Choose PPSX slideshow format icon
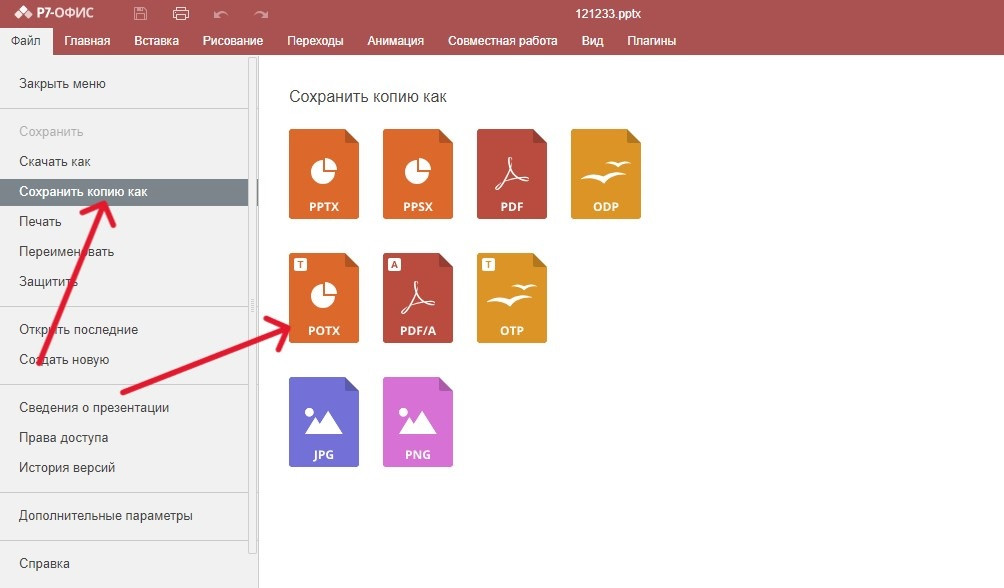This screenshot has width=1004, height=588. [x=417, y=174]
